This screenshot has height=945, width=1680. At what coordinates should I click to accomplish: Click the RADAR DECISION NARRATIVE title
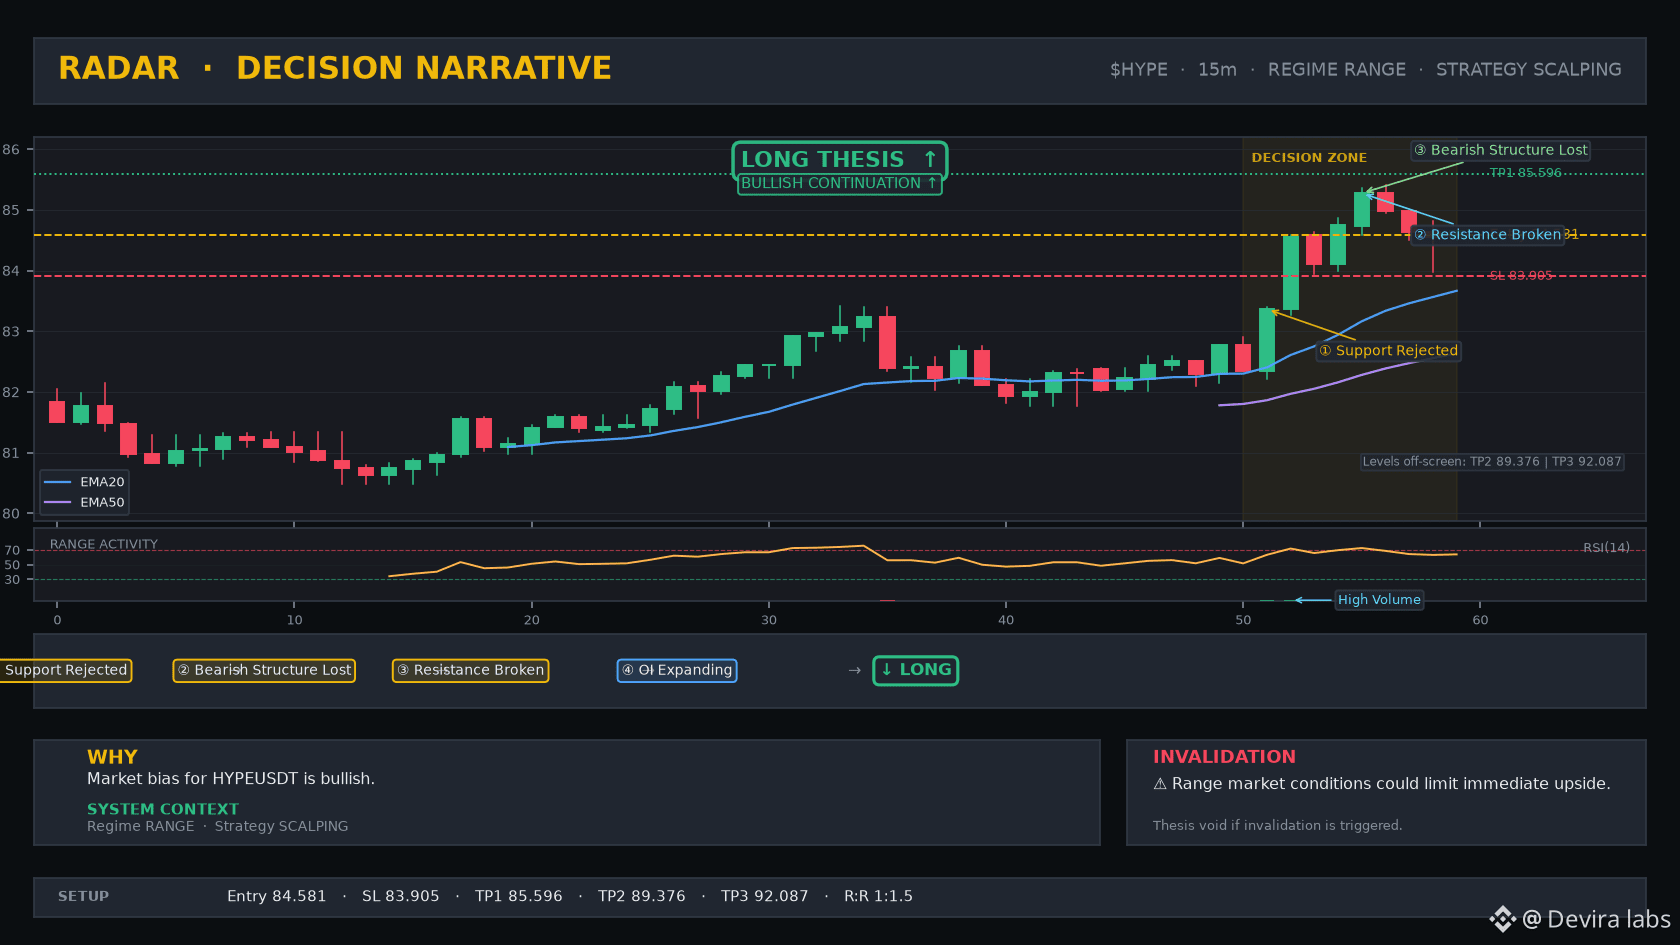pos(335,68)
